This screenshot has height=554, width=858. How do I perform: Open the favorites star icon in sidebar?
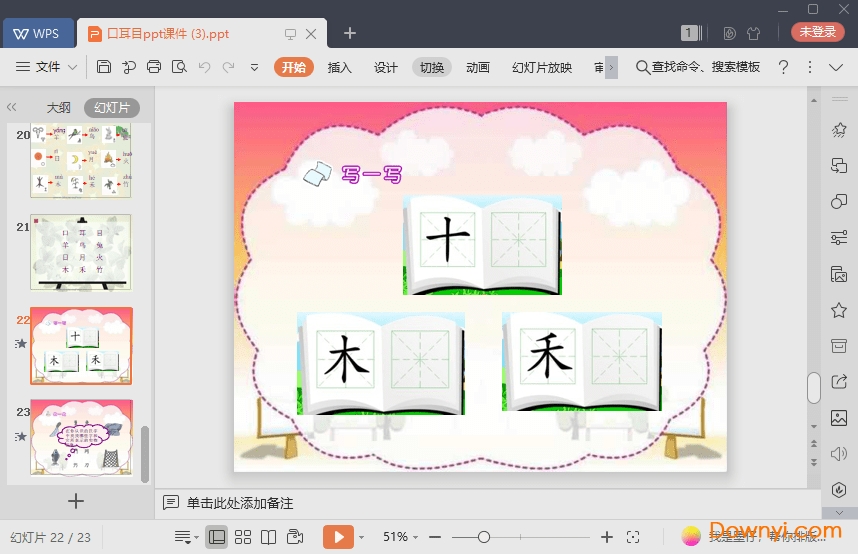(839, 310)
